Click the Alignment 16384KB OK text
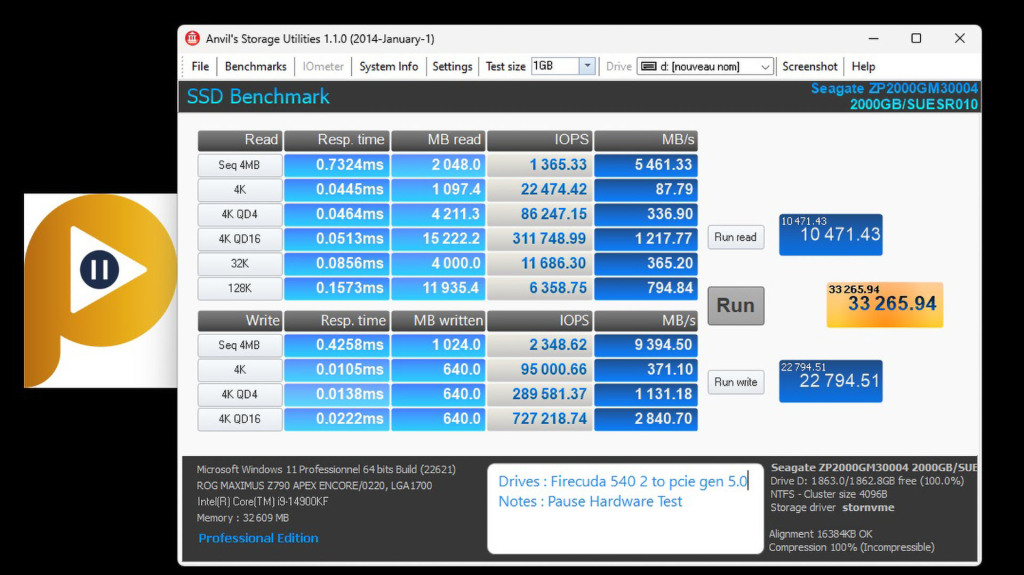 coord(821,534)
